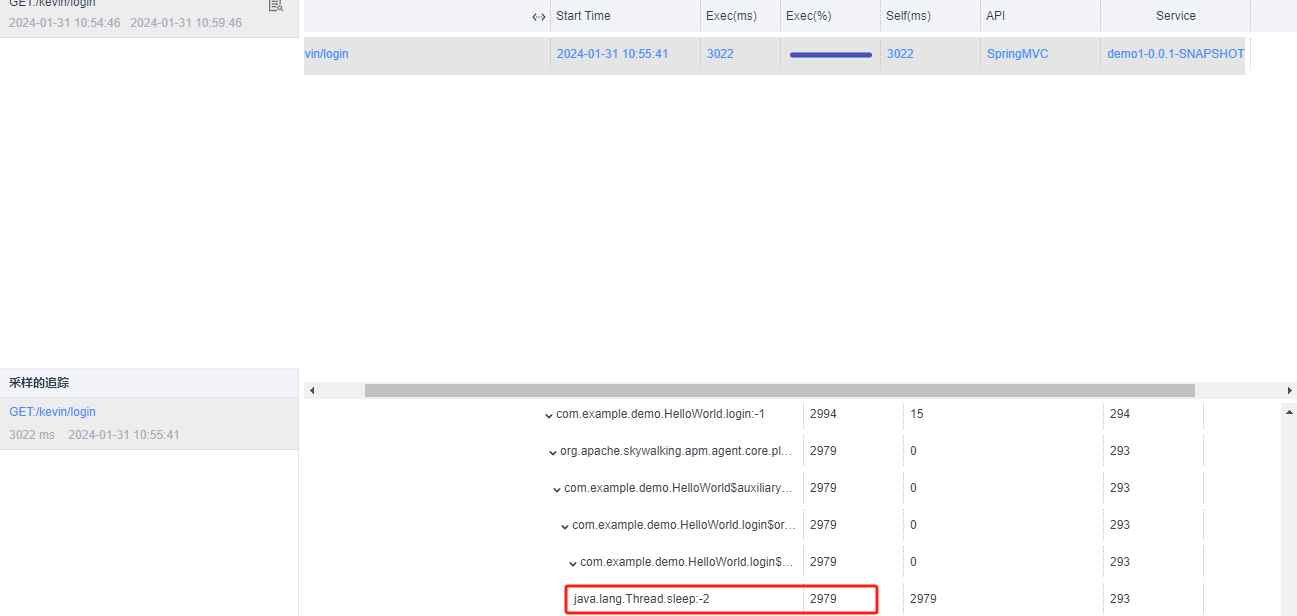Screen dimensions: 1297x616
Task: Click the up arrow on the vertical scrollbar
Action: point(1289,410)
